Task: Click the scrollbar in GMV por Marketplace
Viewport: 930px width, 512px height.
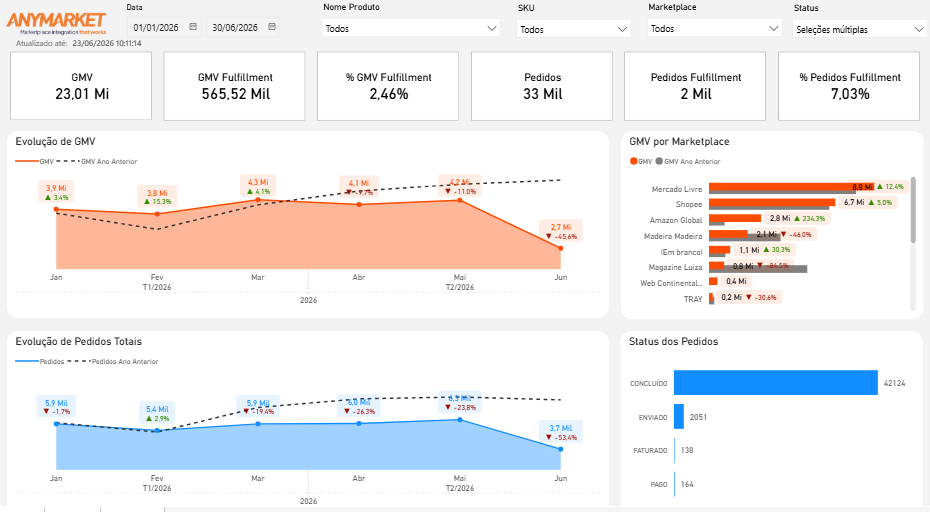Action: [913, 209]
